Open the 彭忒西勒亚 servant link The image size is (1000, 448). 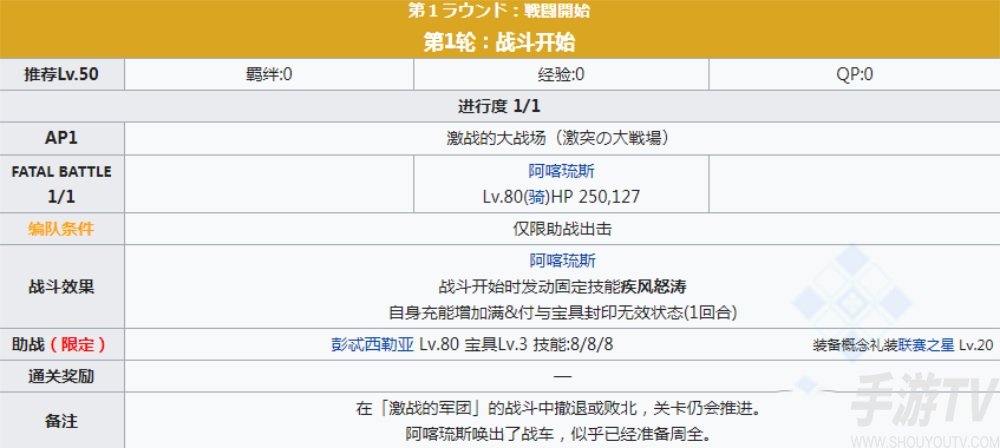[x=373, y=345]
